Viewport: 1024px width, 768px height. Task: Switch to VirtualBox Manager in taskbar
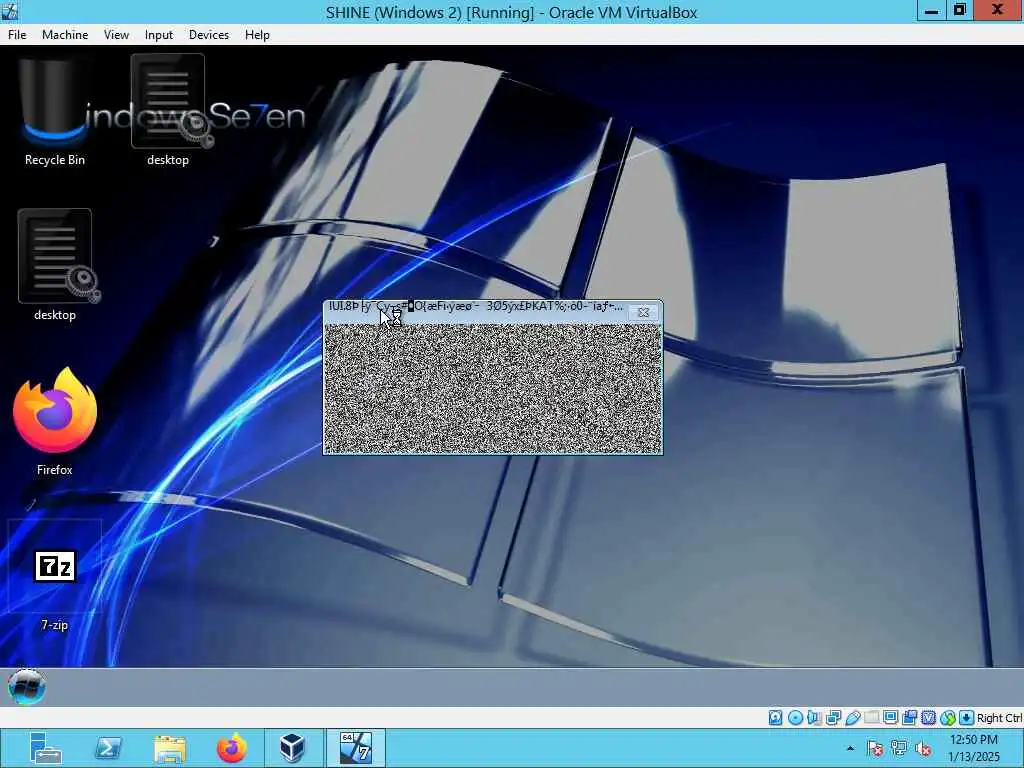[x=293, y=748]
